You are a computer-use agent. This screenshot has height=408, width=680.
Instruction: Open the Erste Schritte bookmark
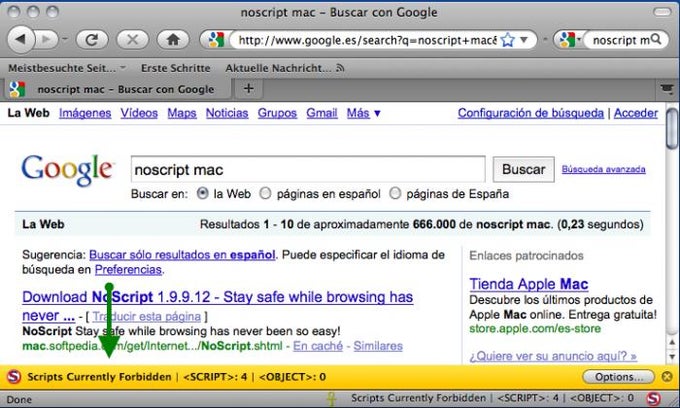(x=175, y=68)
